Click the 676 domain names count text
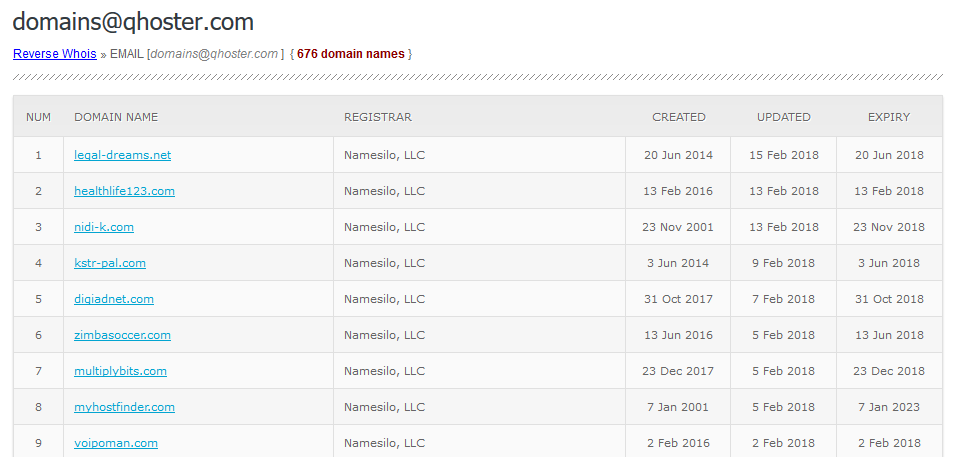This screenshot has height=457, width=955. point(351,54)
